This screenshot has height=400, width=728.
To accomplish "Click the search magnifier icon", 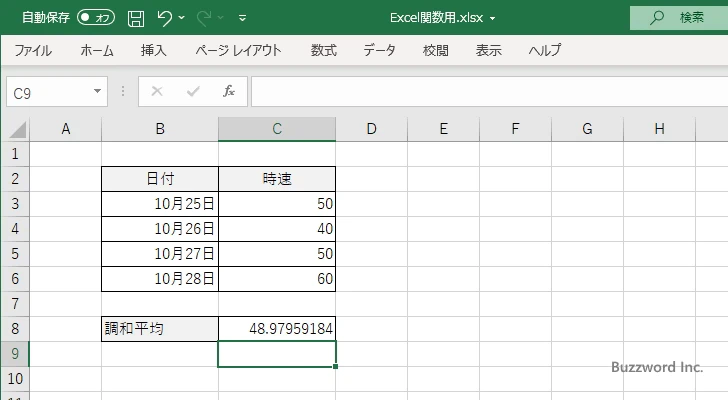I will tap(656, 18).
